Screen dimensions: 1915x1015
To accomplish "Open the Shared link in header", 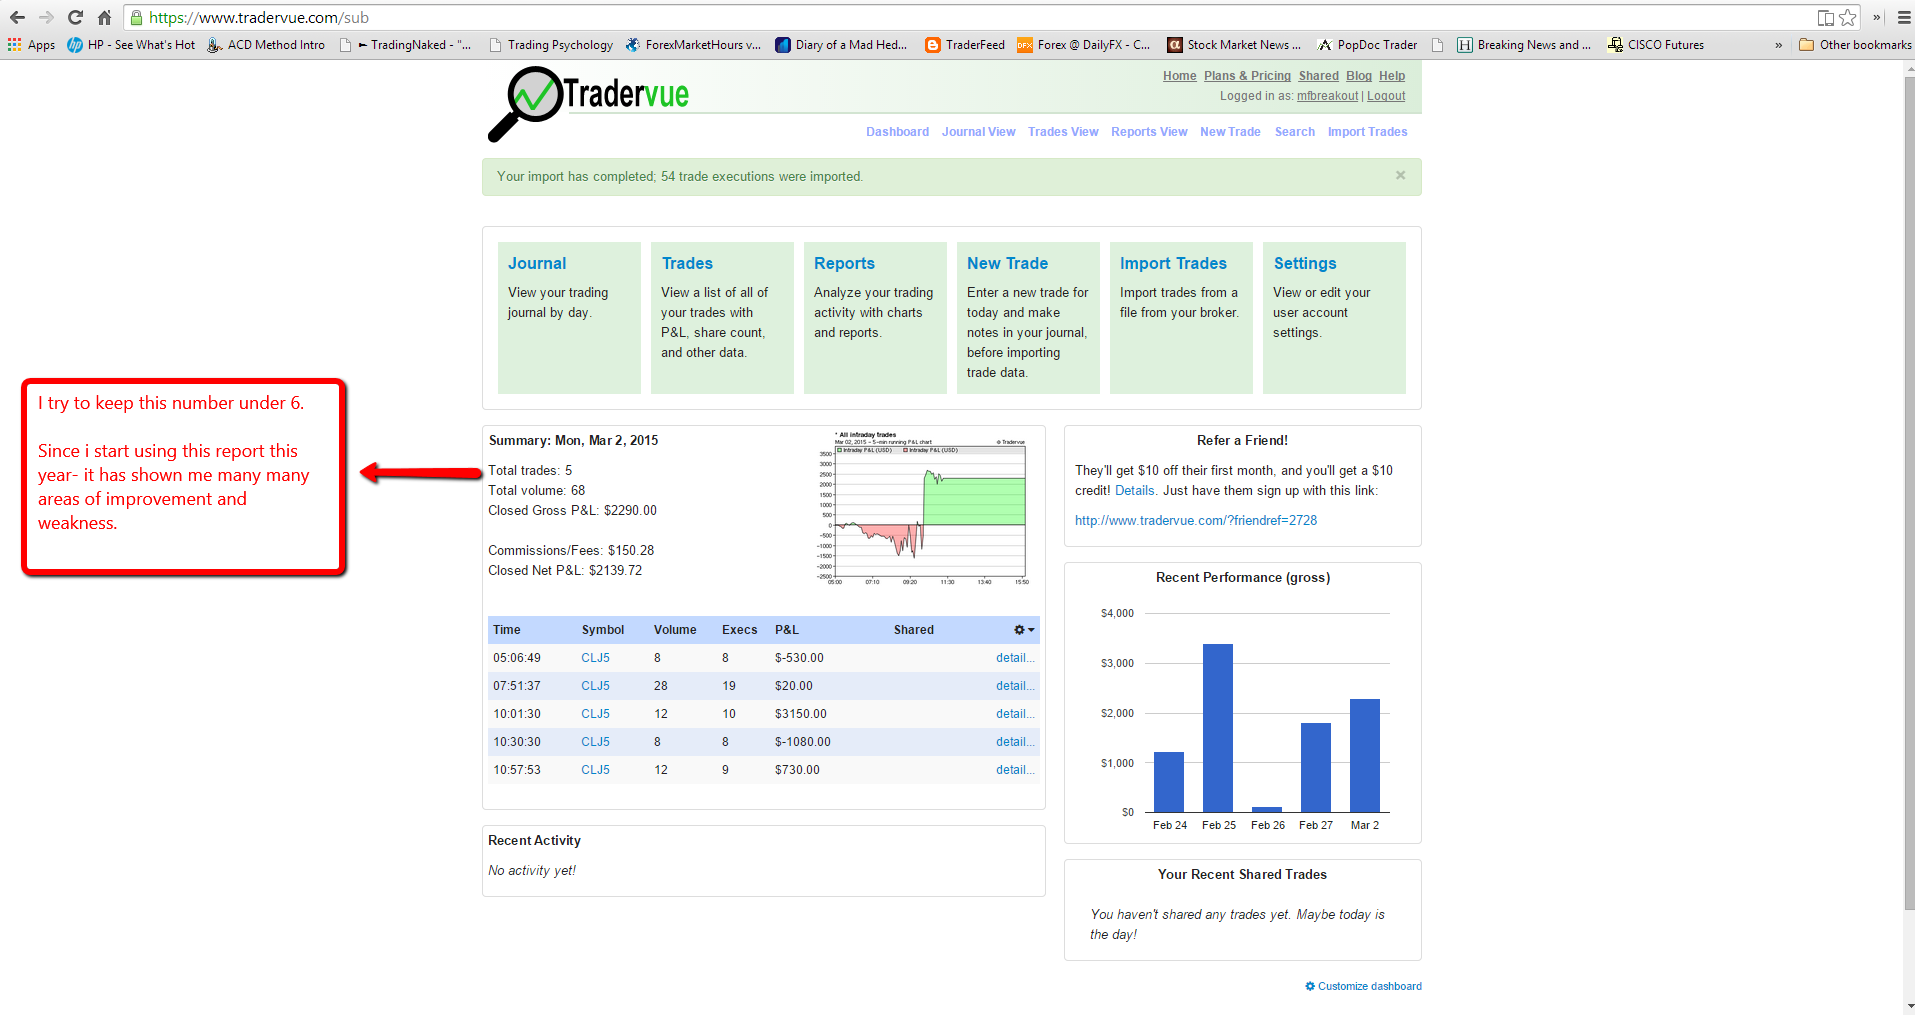I will pos(1318,76).
